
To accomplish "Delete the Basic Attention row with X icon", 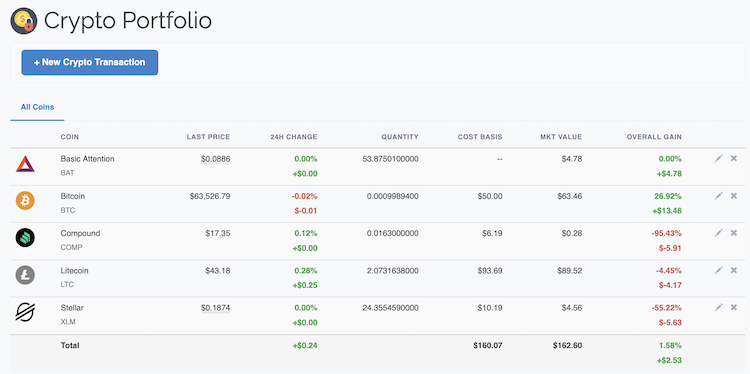I will tap(734, 158).
